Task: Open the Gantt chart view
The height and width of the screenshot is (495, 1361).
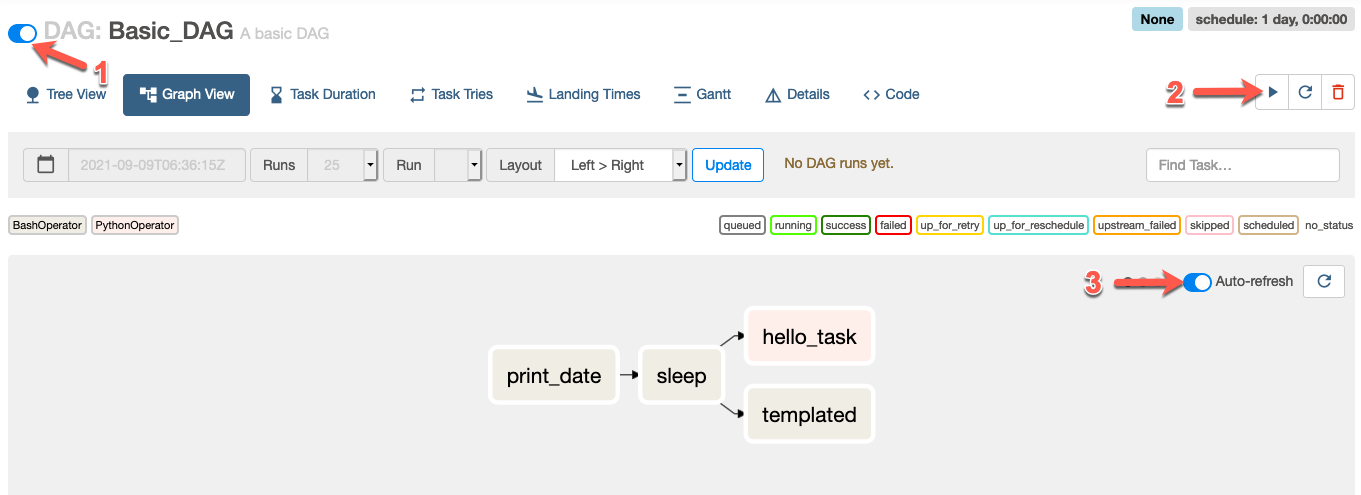Action: 702,94
